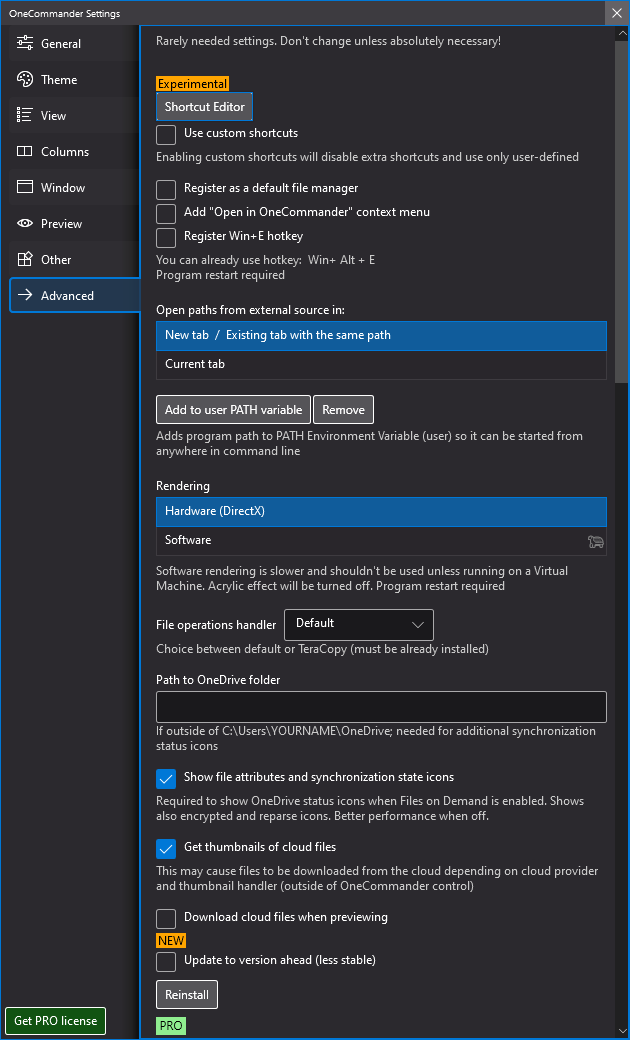Viewport: 630px width, 1040px height.
Task: Click the View list icon in sidebar
Action: point(25,116)
